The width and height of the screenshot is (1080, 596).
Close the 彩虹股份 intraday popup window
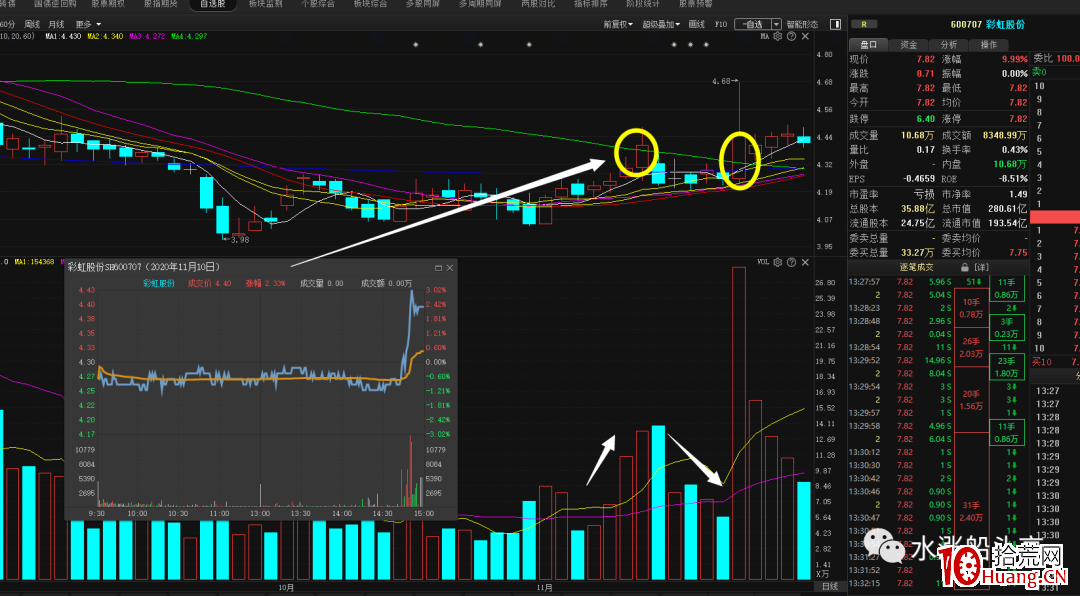449,268
